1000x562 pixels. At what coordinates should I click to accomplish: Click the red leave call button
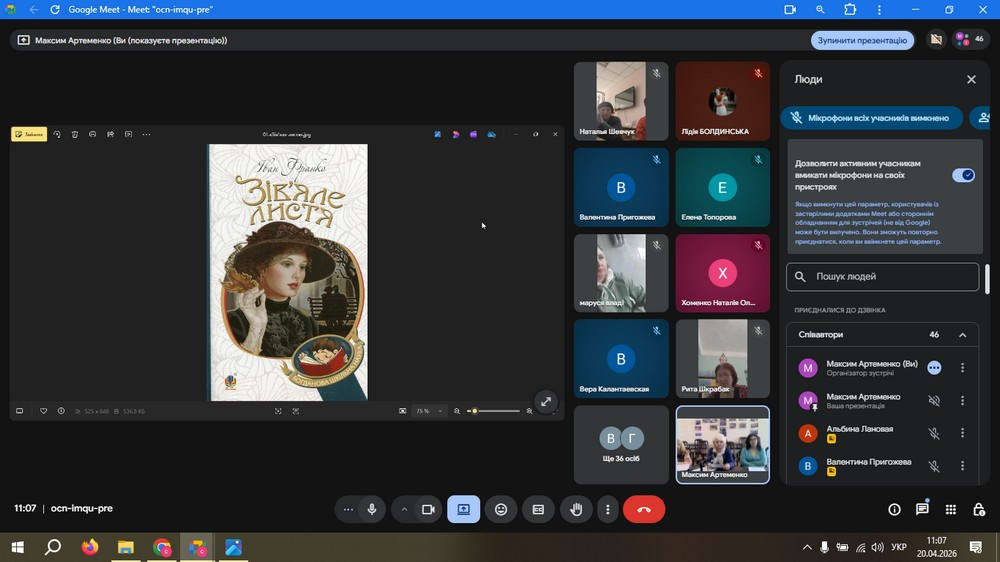click(643, 509)
